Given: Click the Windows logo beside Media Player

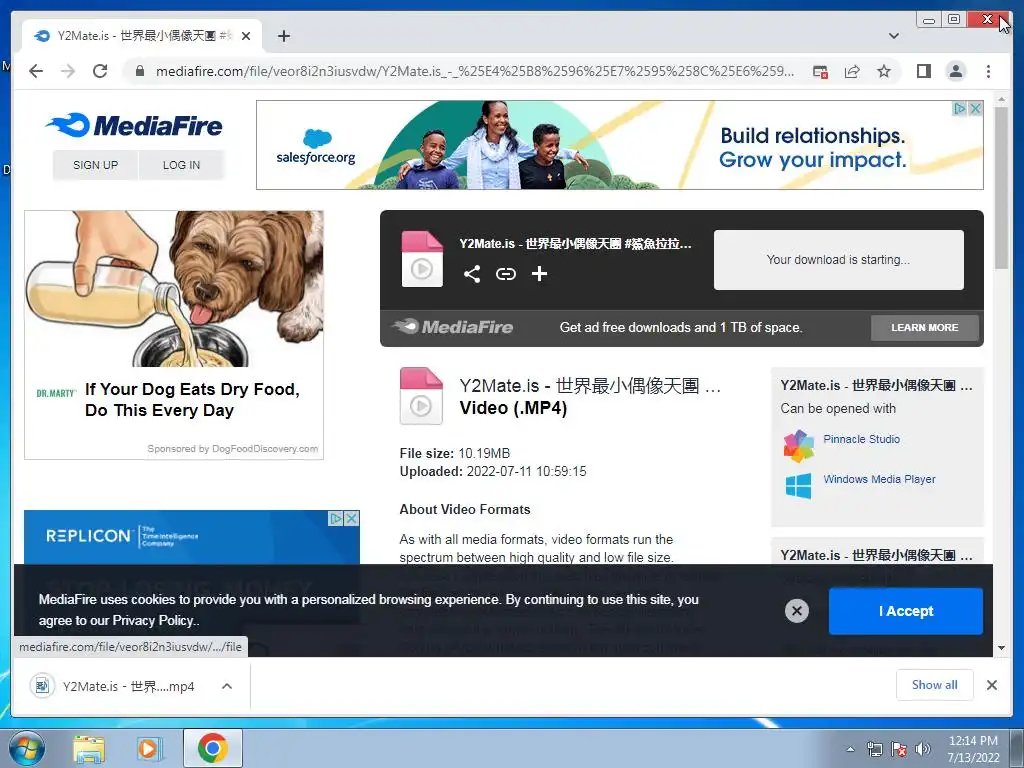Looking at the screenshot, I should click(x=798, y=486).
